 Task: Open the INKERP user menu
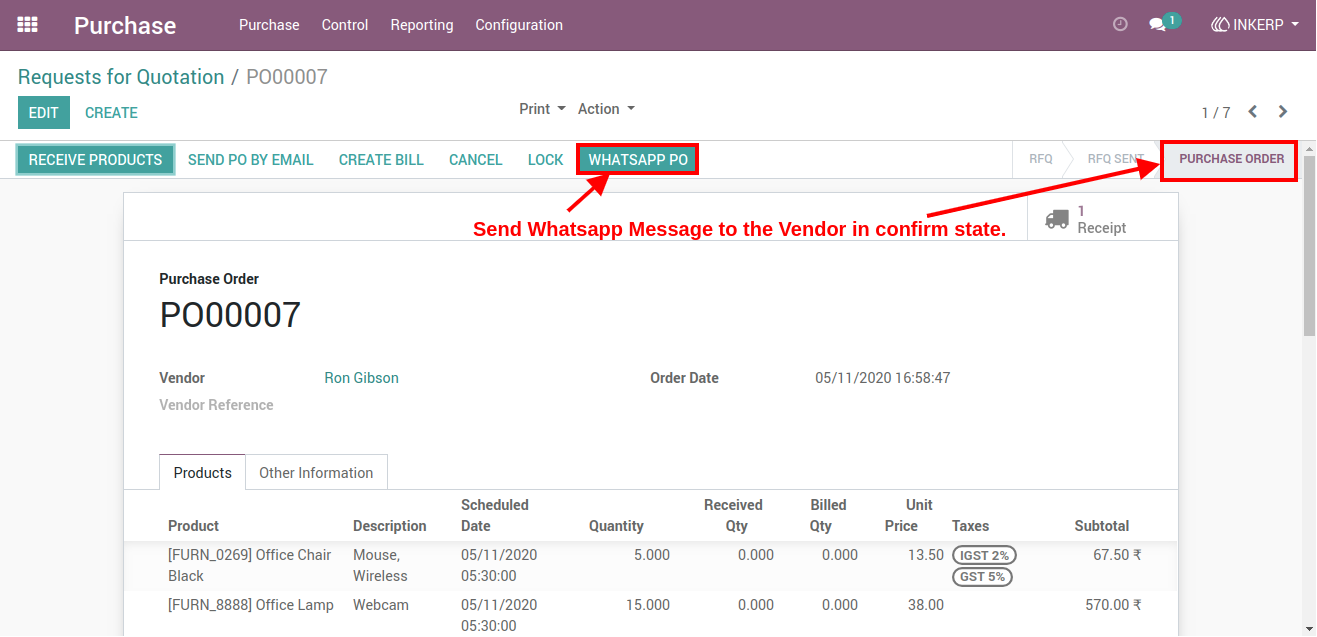tap(1255, 24)
